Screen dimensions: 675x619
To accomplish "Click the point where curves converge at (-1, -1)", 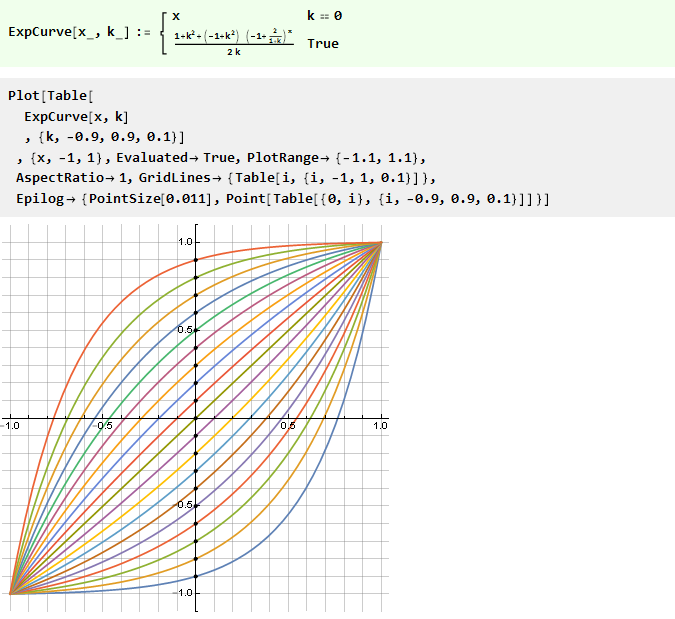I will 10,594.
